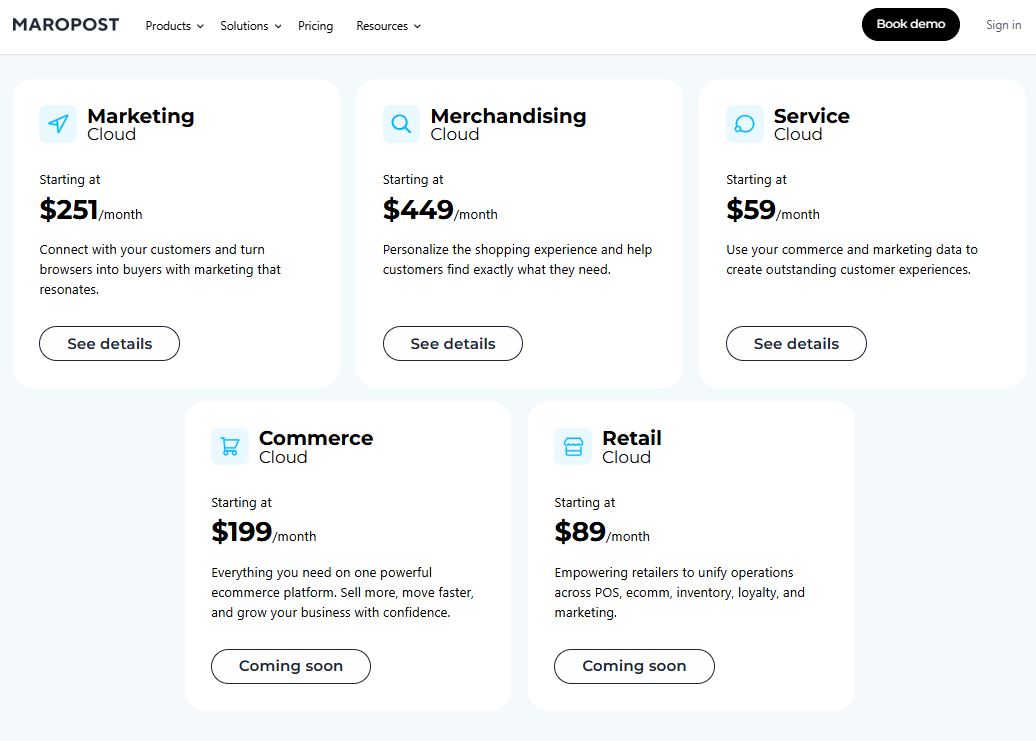Image resolution: width=1036 pixels, height=741 pixels.
Task: See details for Marketing Cloud
Action: pos(110,343)
